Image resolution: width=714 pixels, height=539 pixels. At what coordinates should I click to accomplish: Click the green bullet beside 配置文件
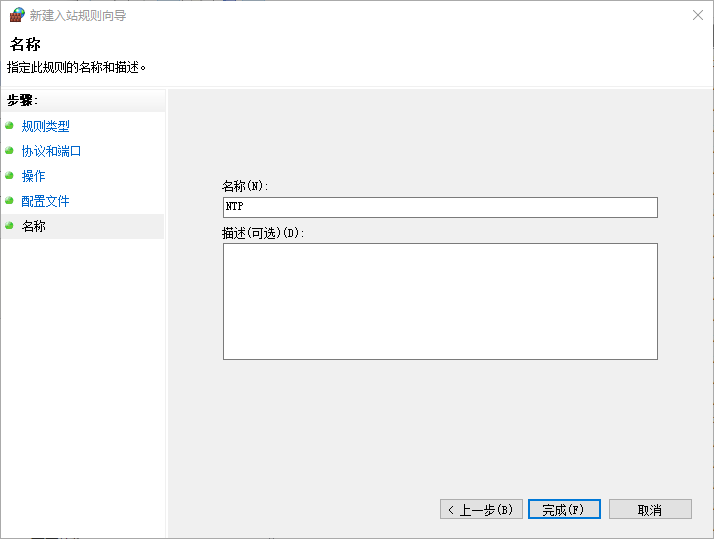(x=9, y=201)
